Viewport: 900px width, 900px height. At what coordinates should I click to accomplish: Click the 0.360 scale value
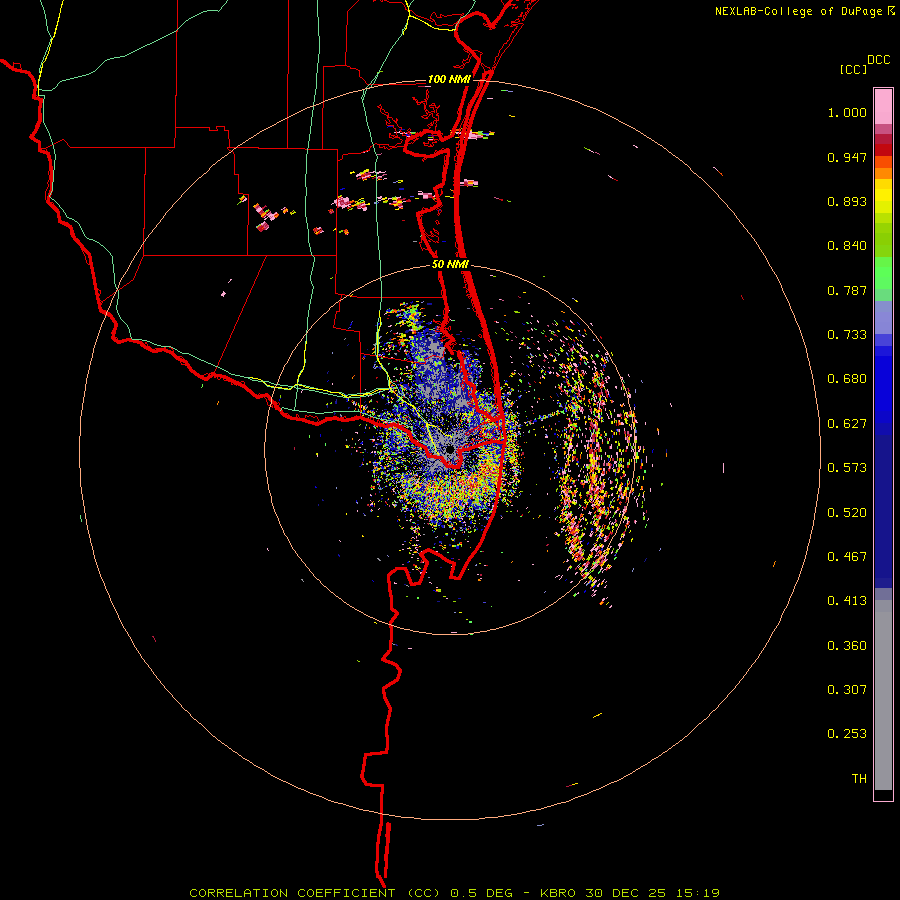coord(847,646)
